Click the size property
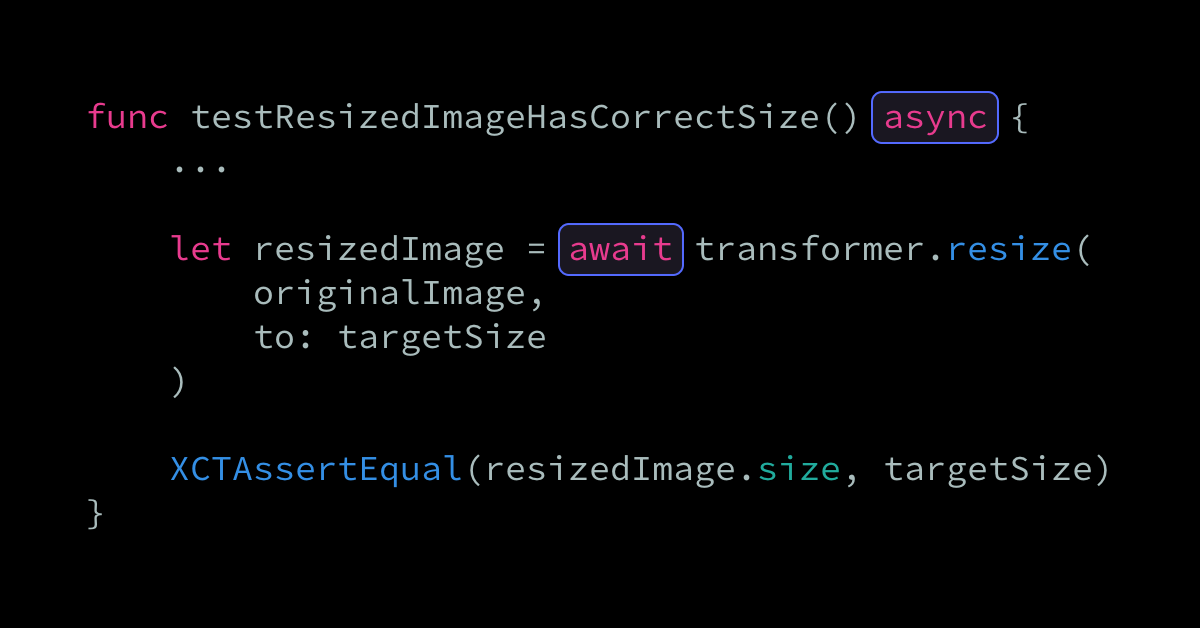The height and width of the screenshot is (628, 1200). pos(799,470)
